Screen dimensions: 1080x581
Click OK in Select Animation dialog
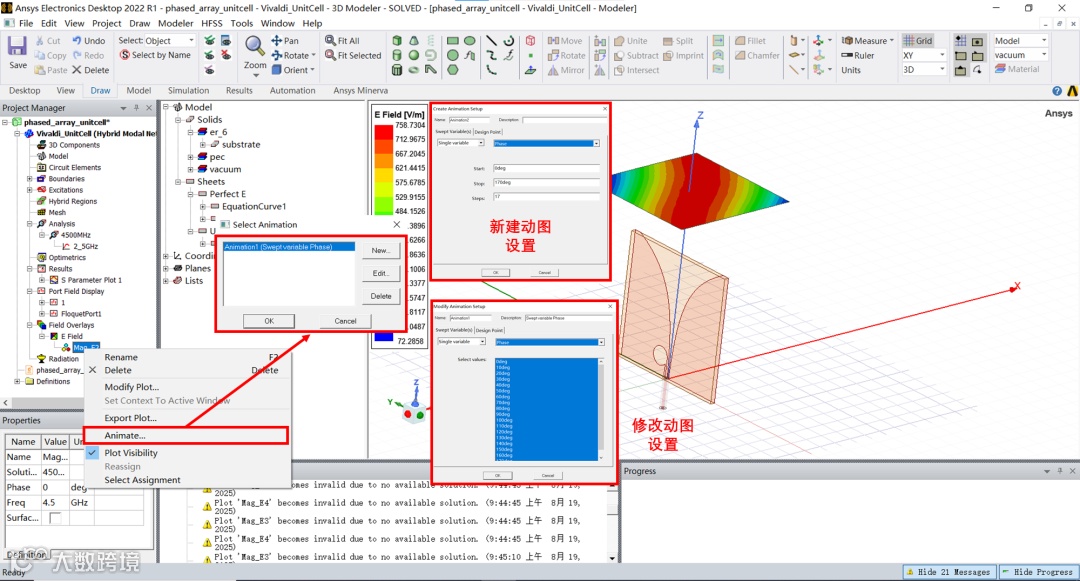(x=269, y=321)
